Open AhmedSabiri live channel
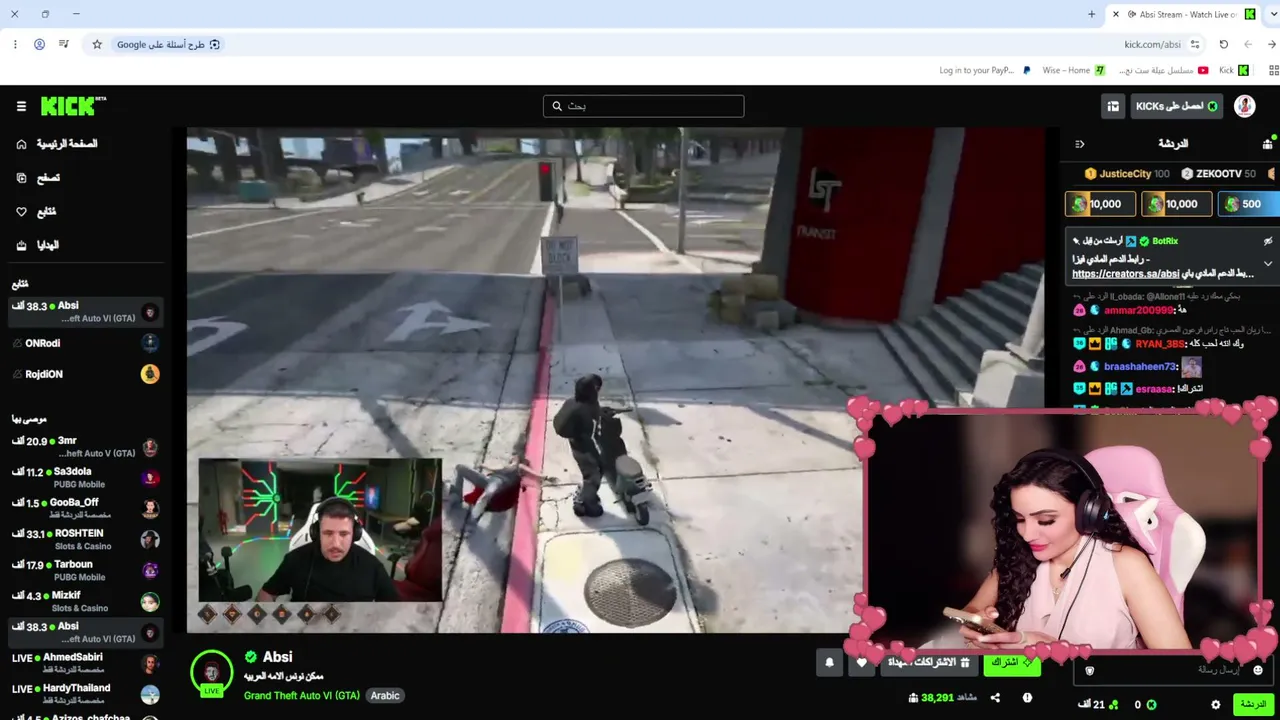Image resolution: width=1280 pixels, height=720 pixels. 84,663
